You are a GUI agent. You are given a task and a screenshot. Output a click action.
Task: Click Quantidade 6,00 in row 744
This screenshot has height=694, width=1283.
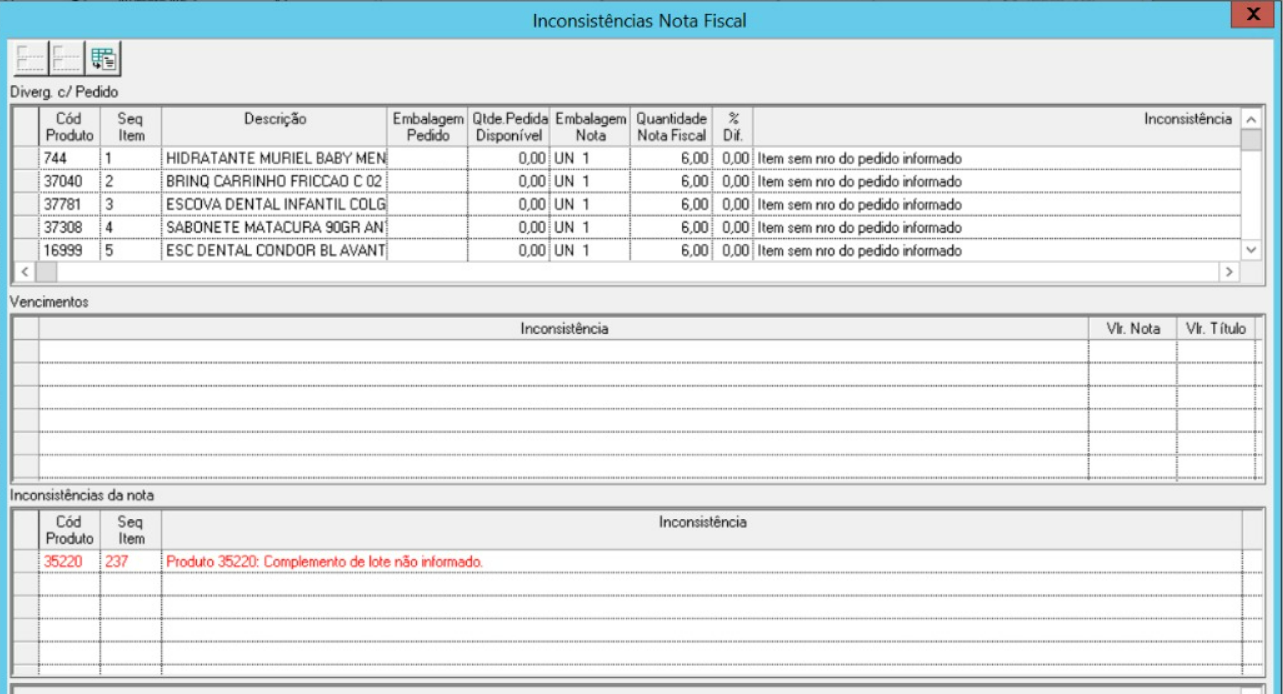[x=671, y=158]
